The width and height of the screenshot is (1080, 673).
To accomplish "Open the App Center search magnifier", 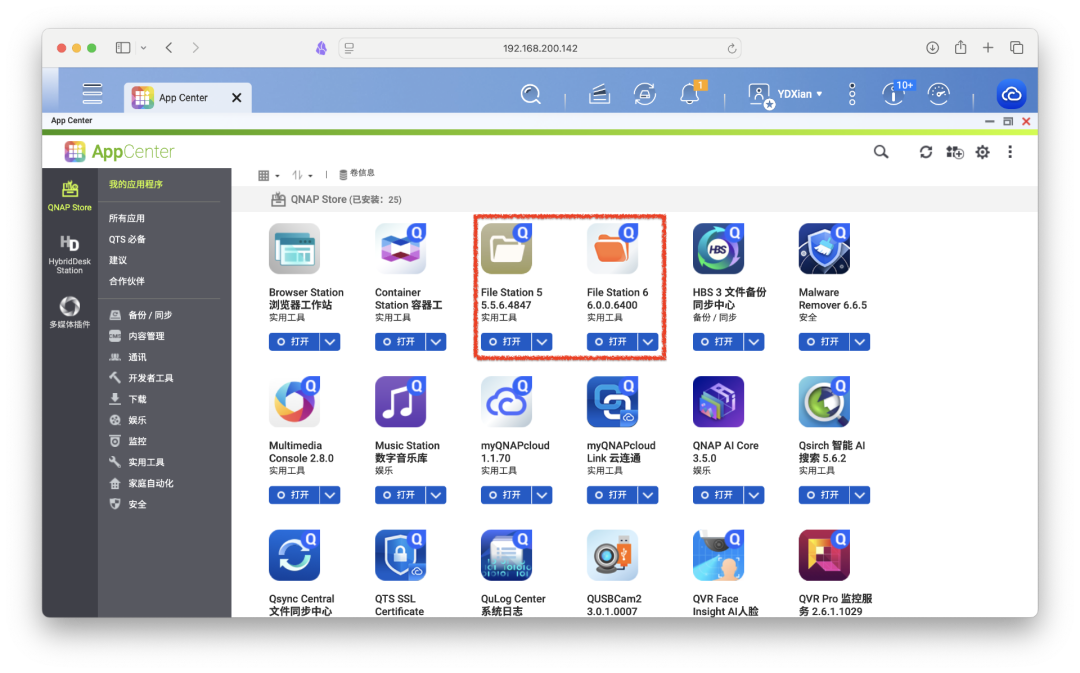I will [880, 151].
